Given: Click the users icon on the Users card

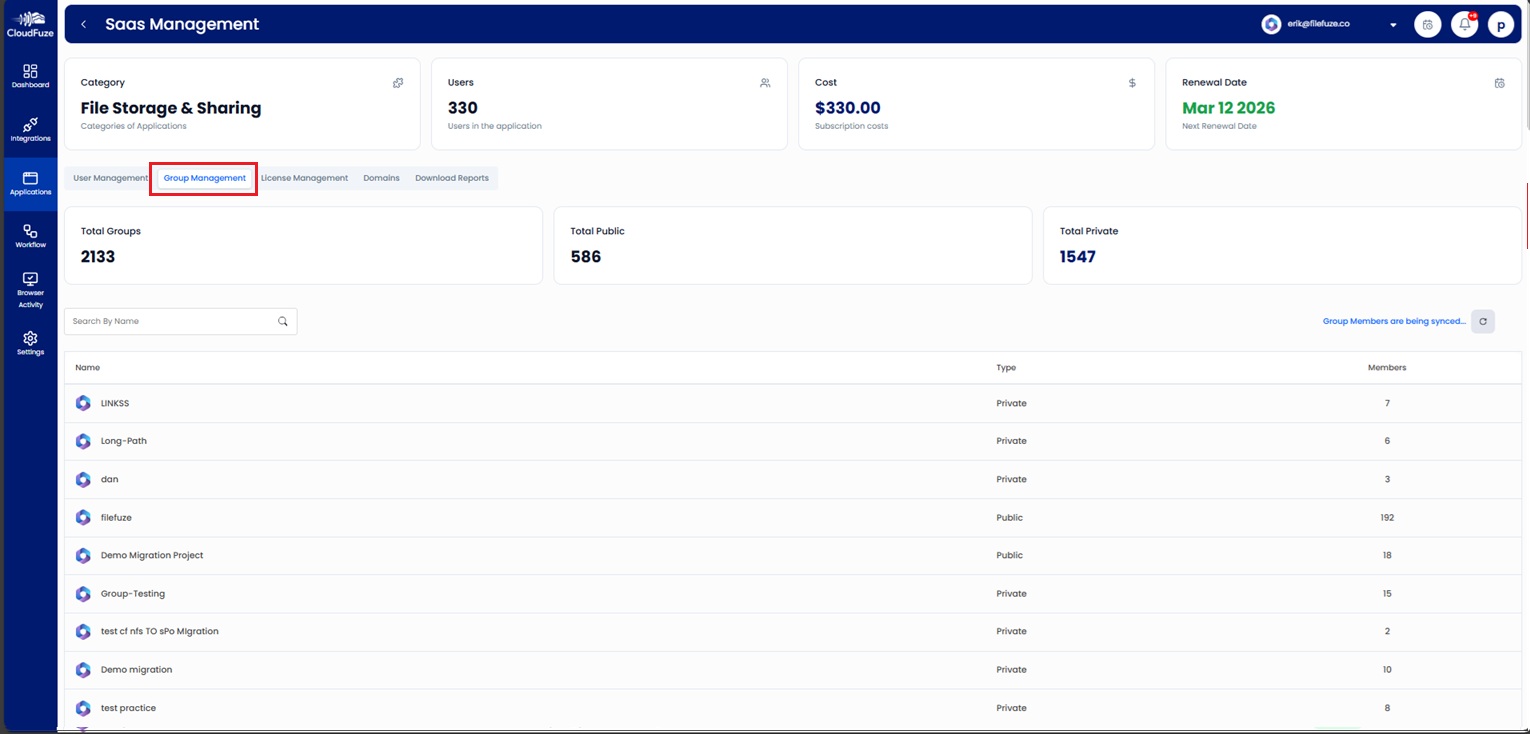Looking at the screenshot, I should [x=765, y=83].
